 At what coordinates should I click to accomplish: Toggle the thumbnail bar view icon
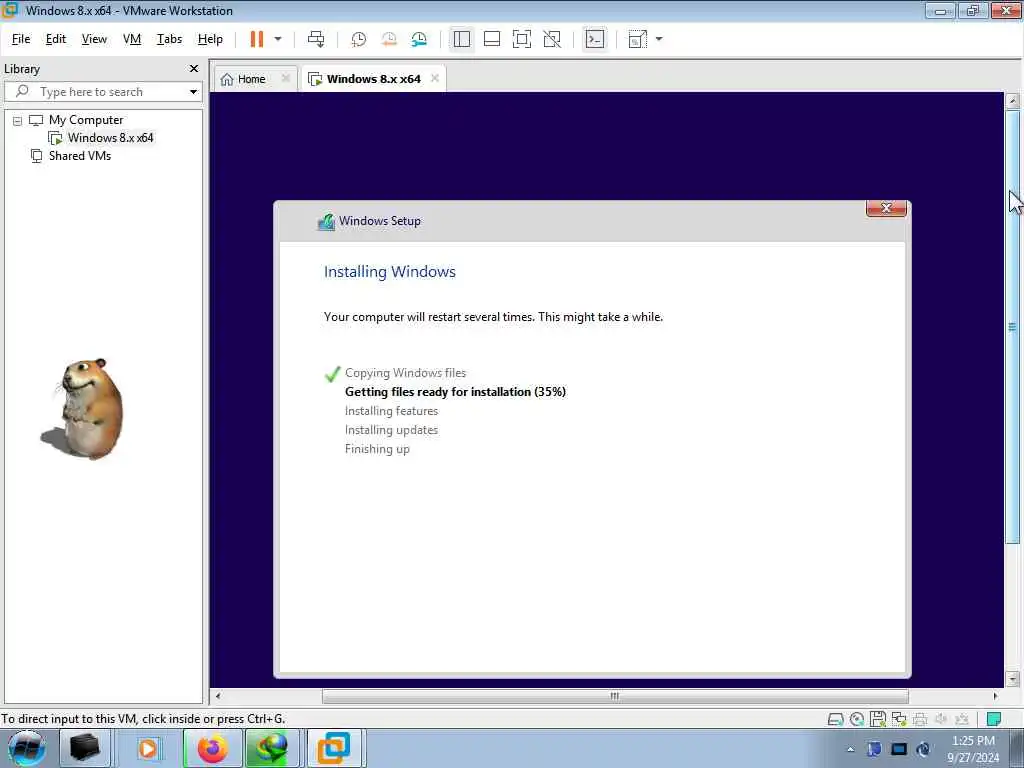[x=492, y=39]
